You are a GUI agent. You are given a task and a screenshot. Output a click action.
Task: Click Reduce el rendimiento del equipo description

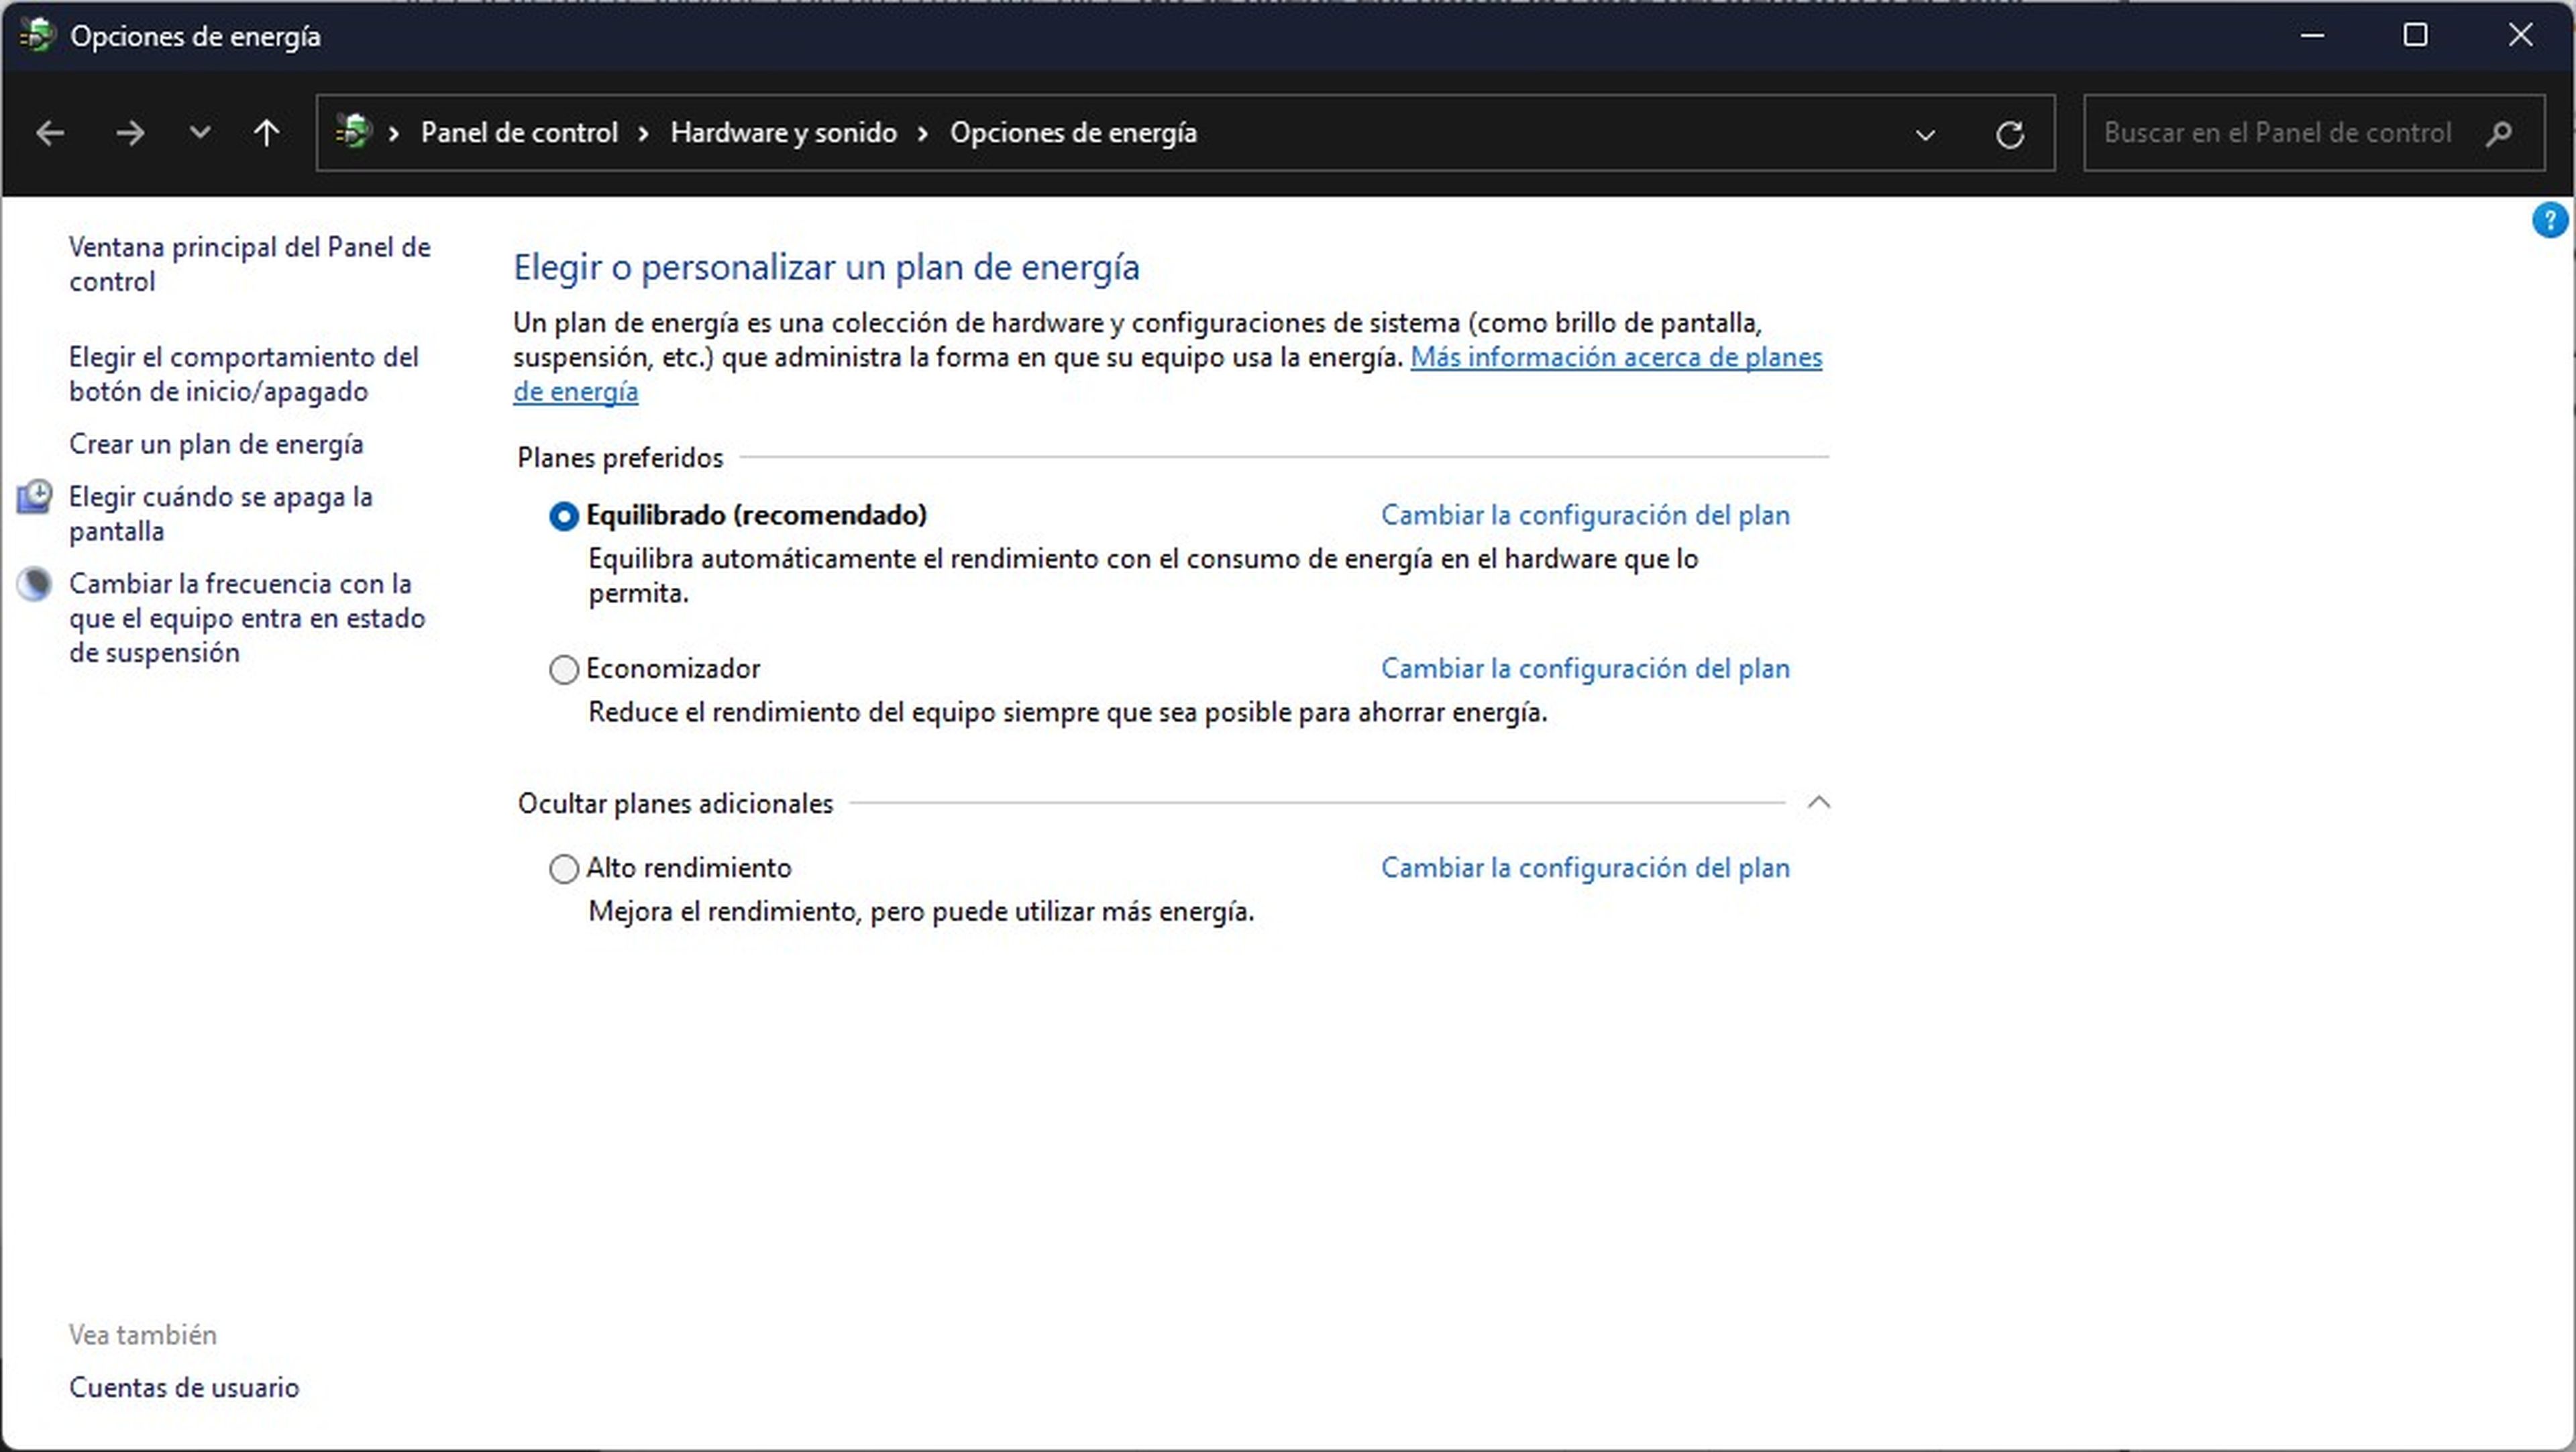point(1068,713)
